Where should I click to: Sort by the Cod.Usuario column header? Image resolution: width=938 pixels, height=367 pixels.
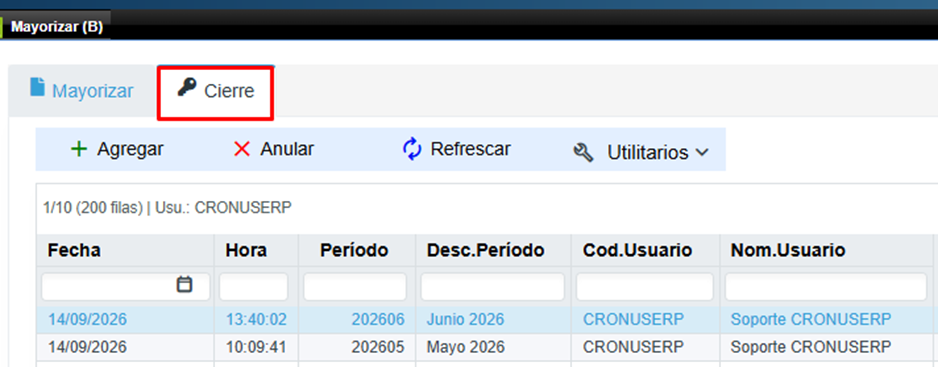(638, 250)
